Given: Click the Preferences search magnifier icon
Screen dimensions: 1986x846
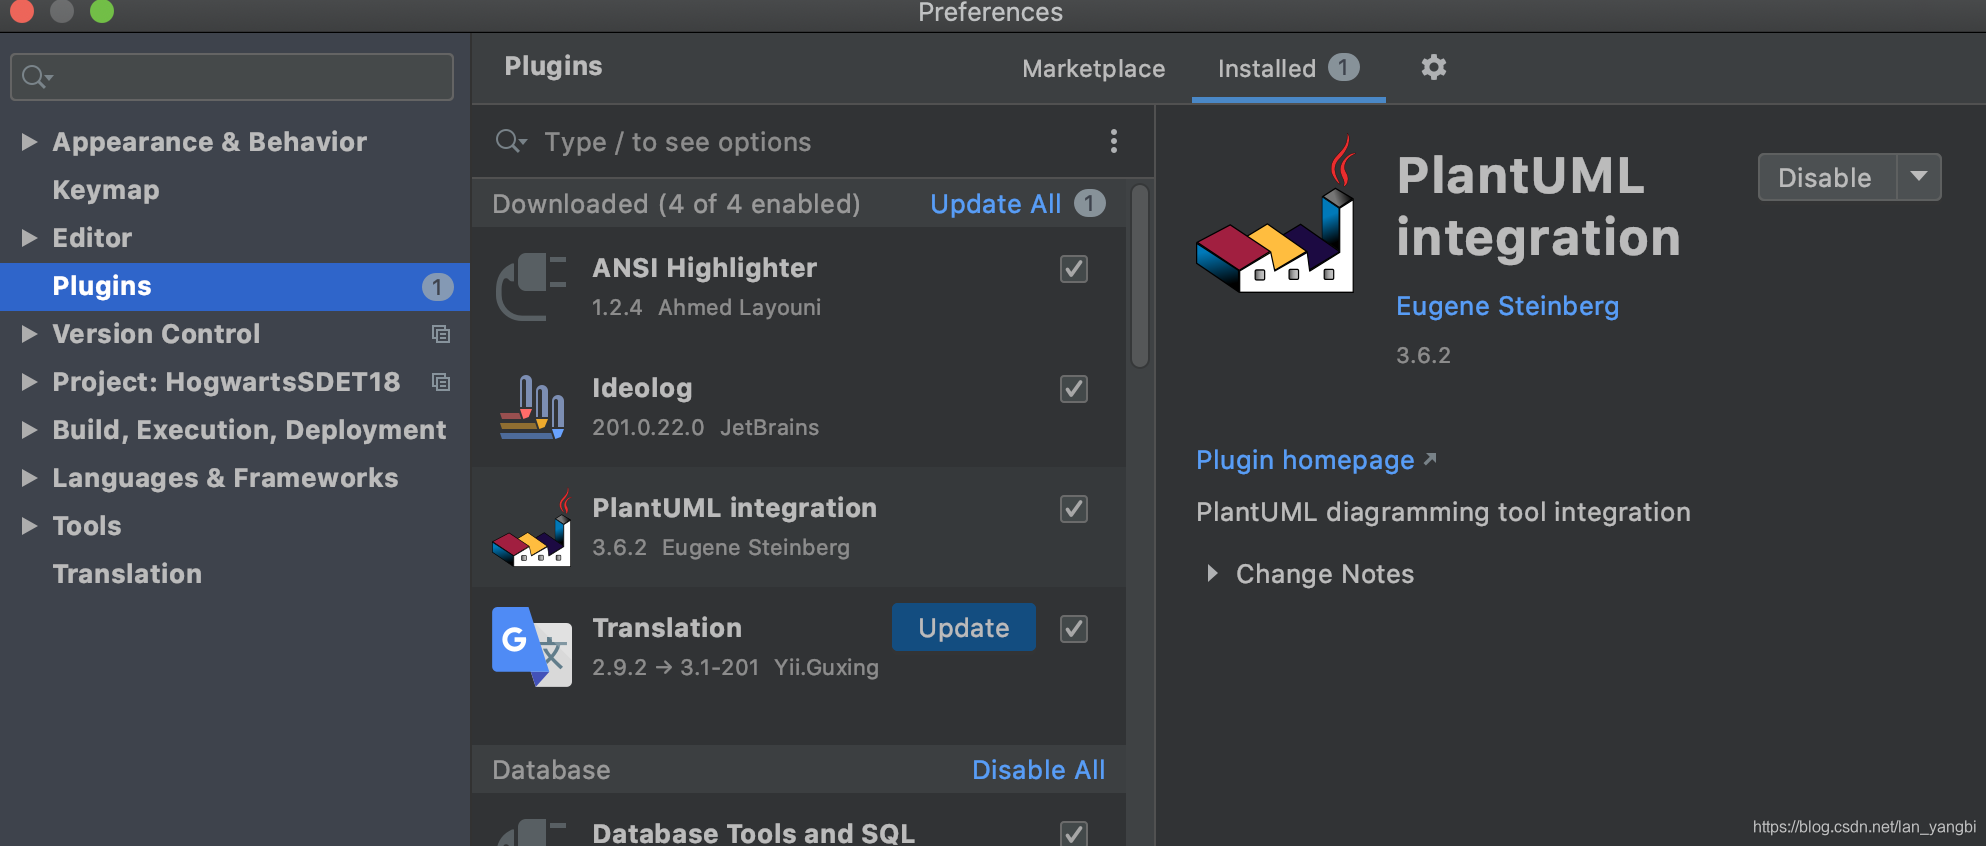Looking at the screenshot, I should (x=37, y=77).
